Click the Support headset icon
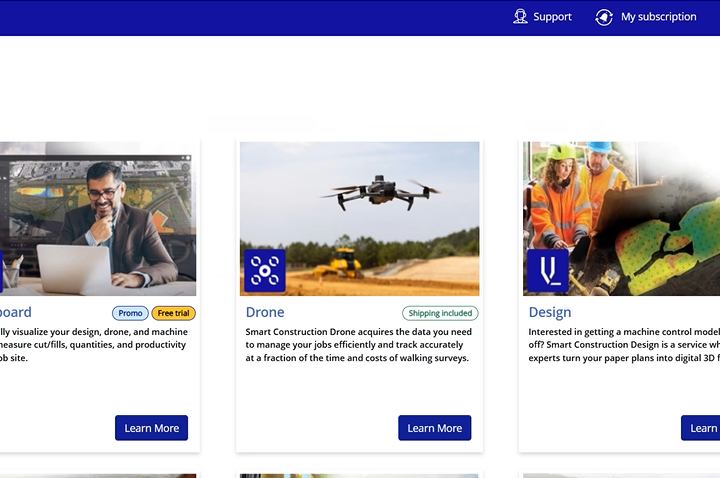Viewport: 720px width, 478px height. click(x=520, y=17)
